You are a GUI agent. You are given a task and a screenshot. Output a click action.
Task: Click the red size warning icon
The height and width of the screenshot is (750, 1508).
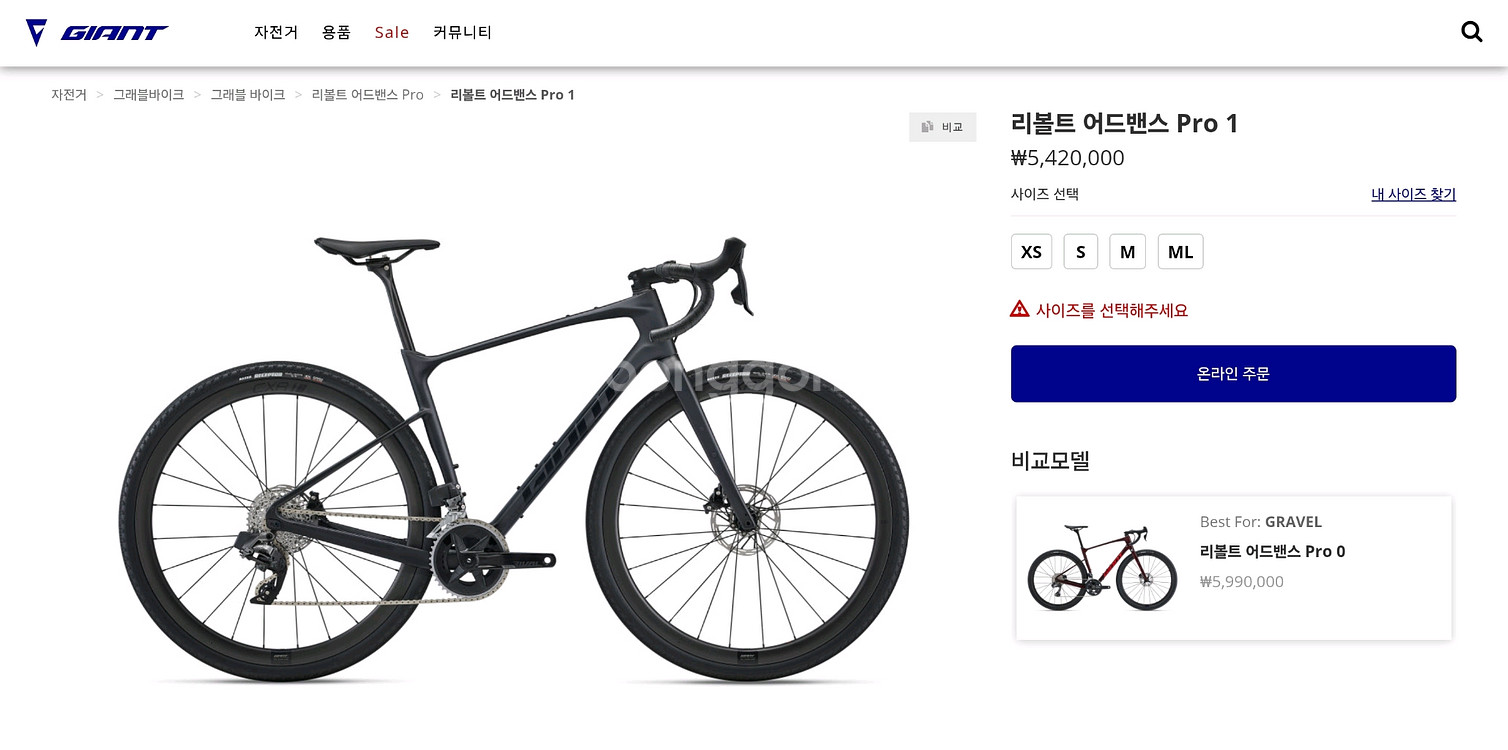tap(1019, 309)
